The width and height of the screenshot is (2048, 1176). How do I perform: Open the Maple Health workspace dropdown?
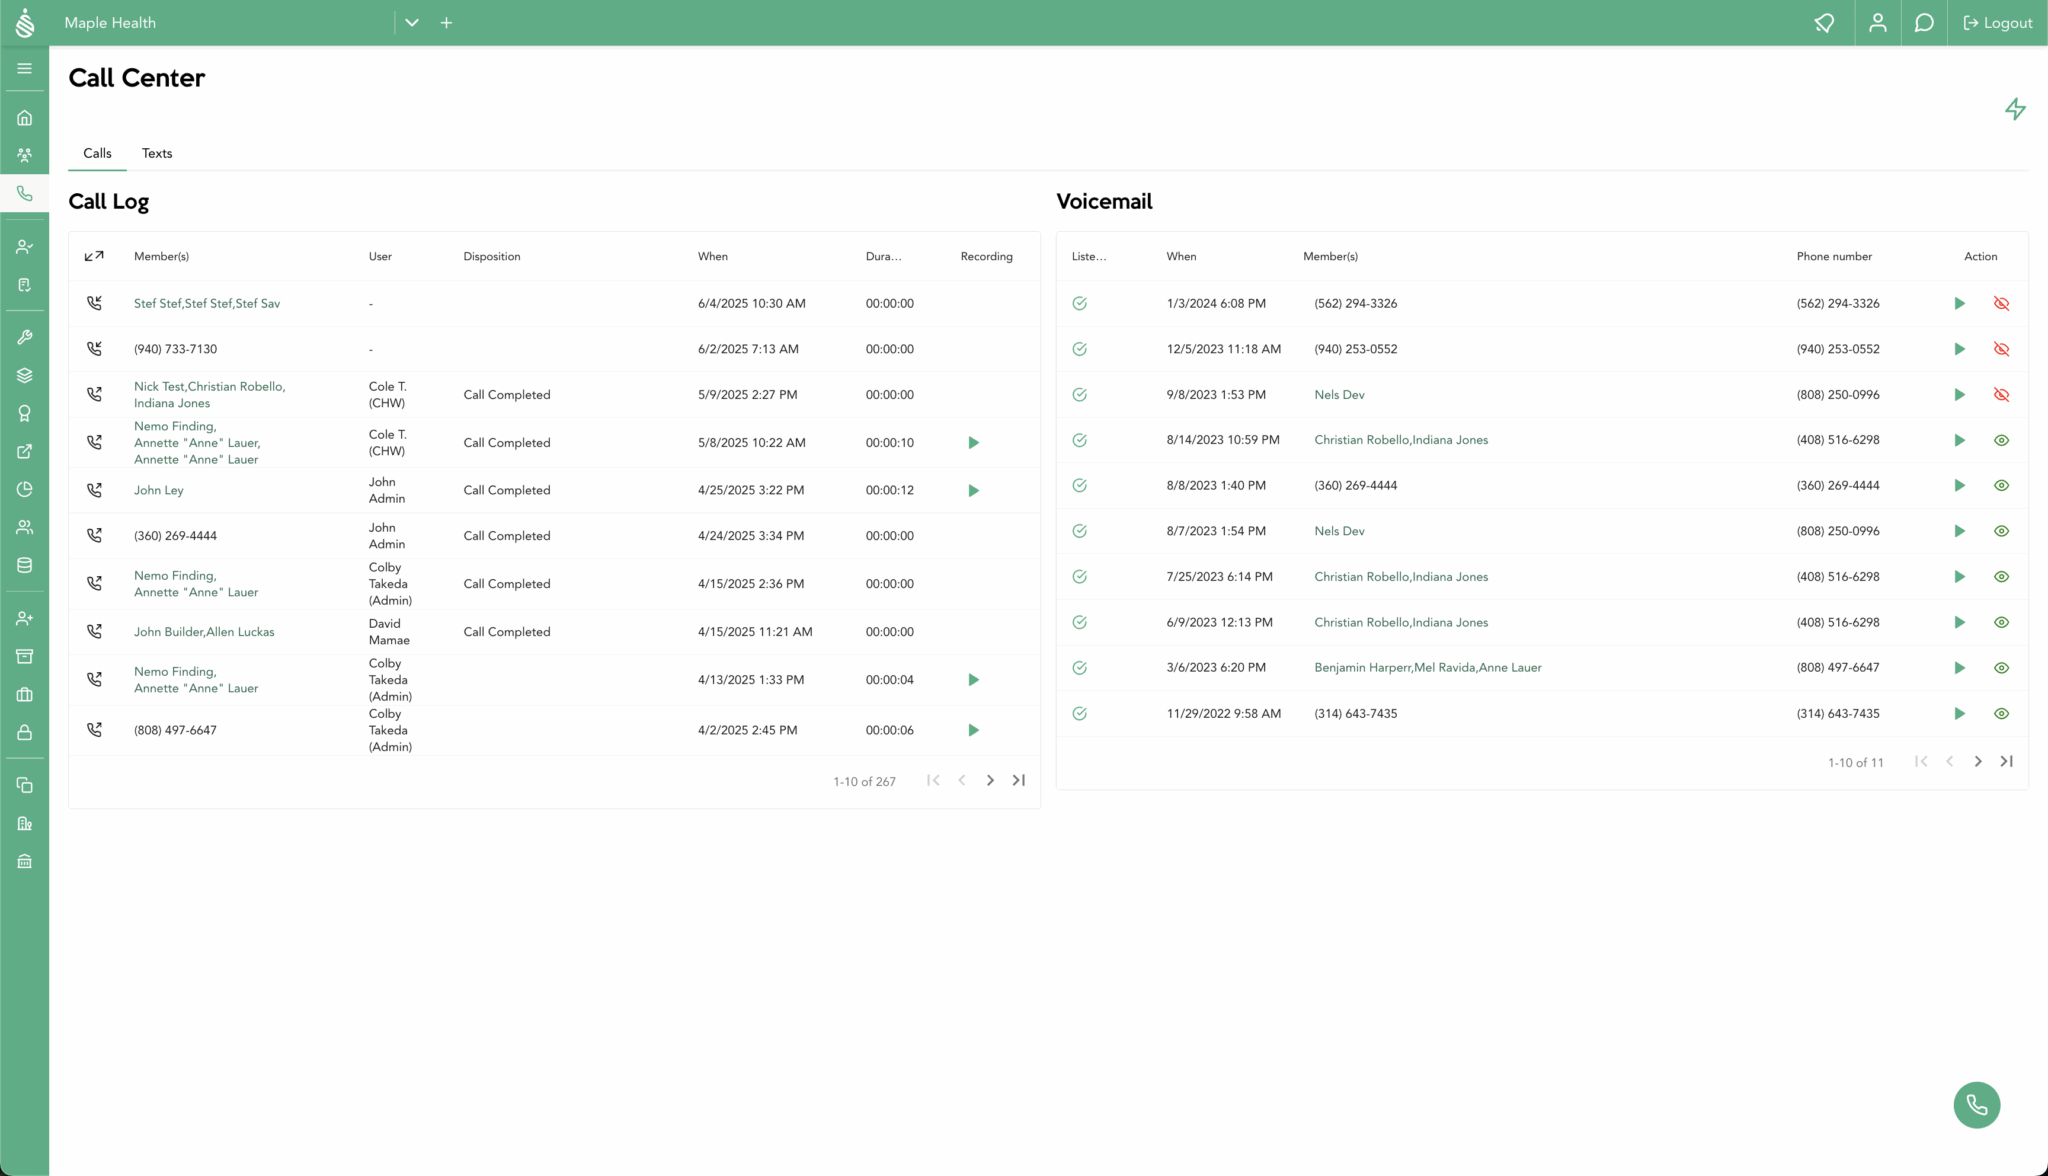[411, 22]
